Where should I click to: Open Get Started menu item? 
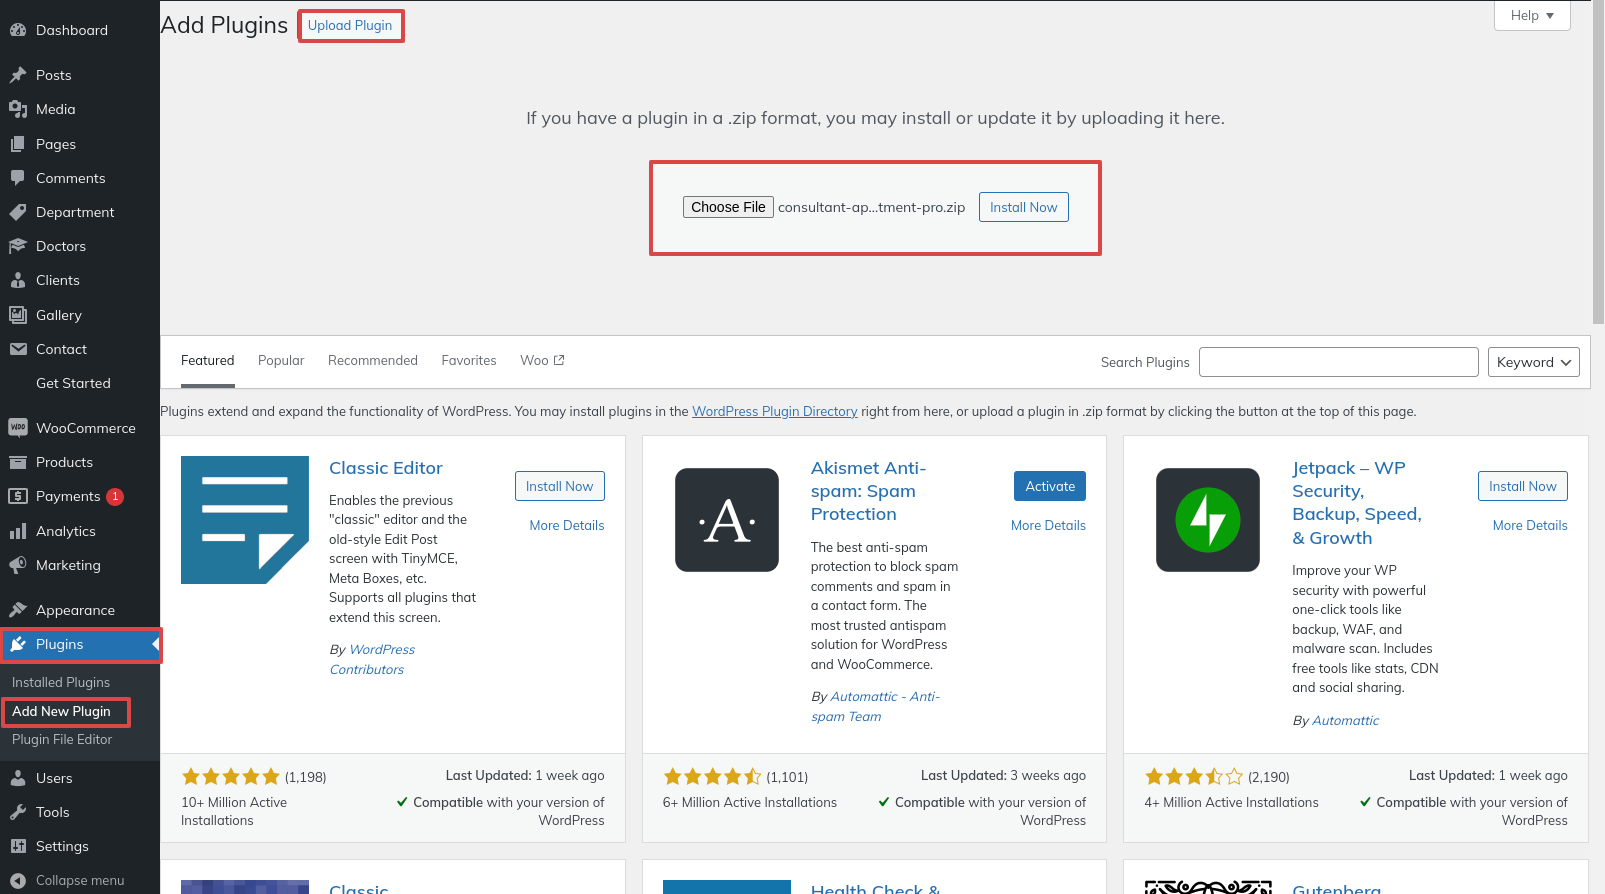click(x=73, y=383)
